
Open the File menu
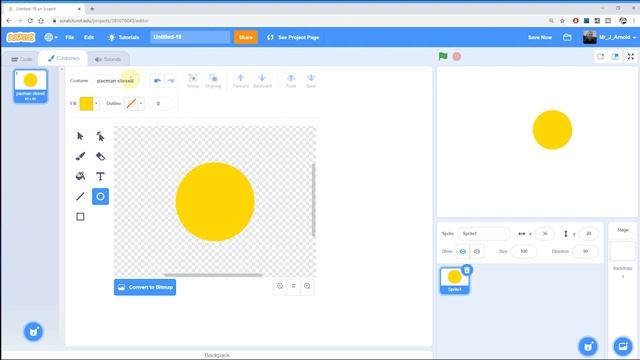click(70, 37)
